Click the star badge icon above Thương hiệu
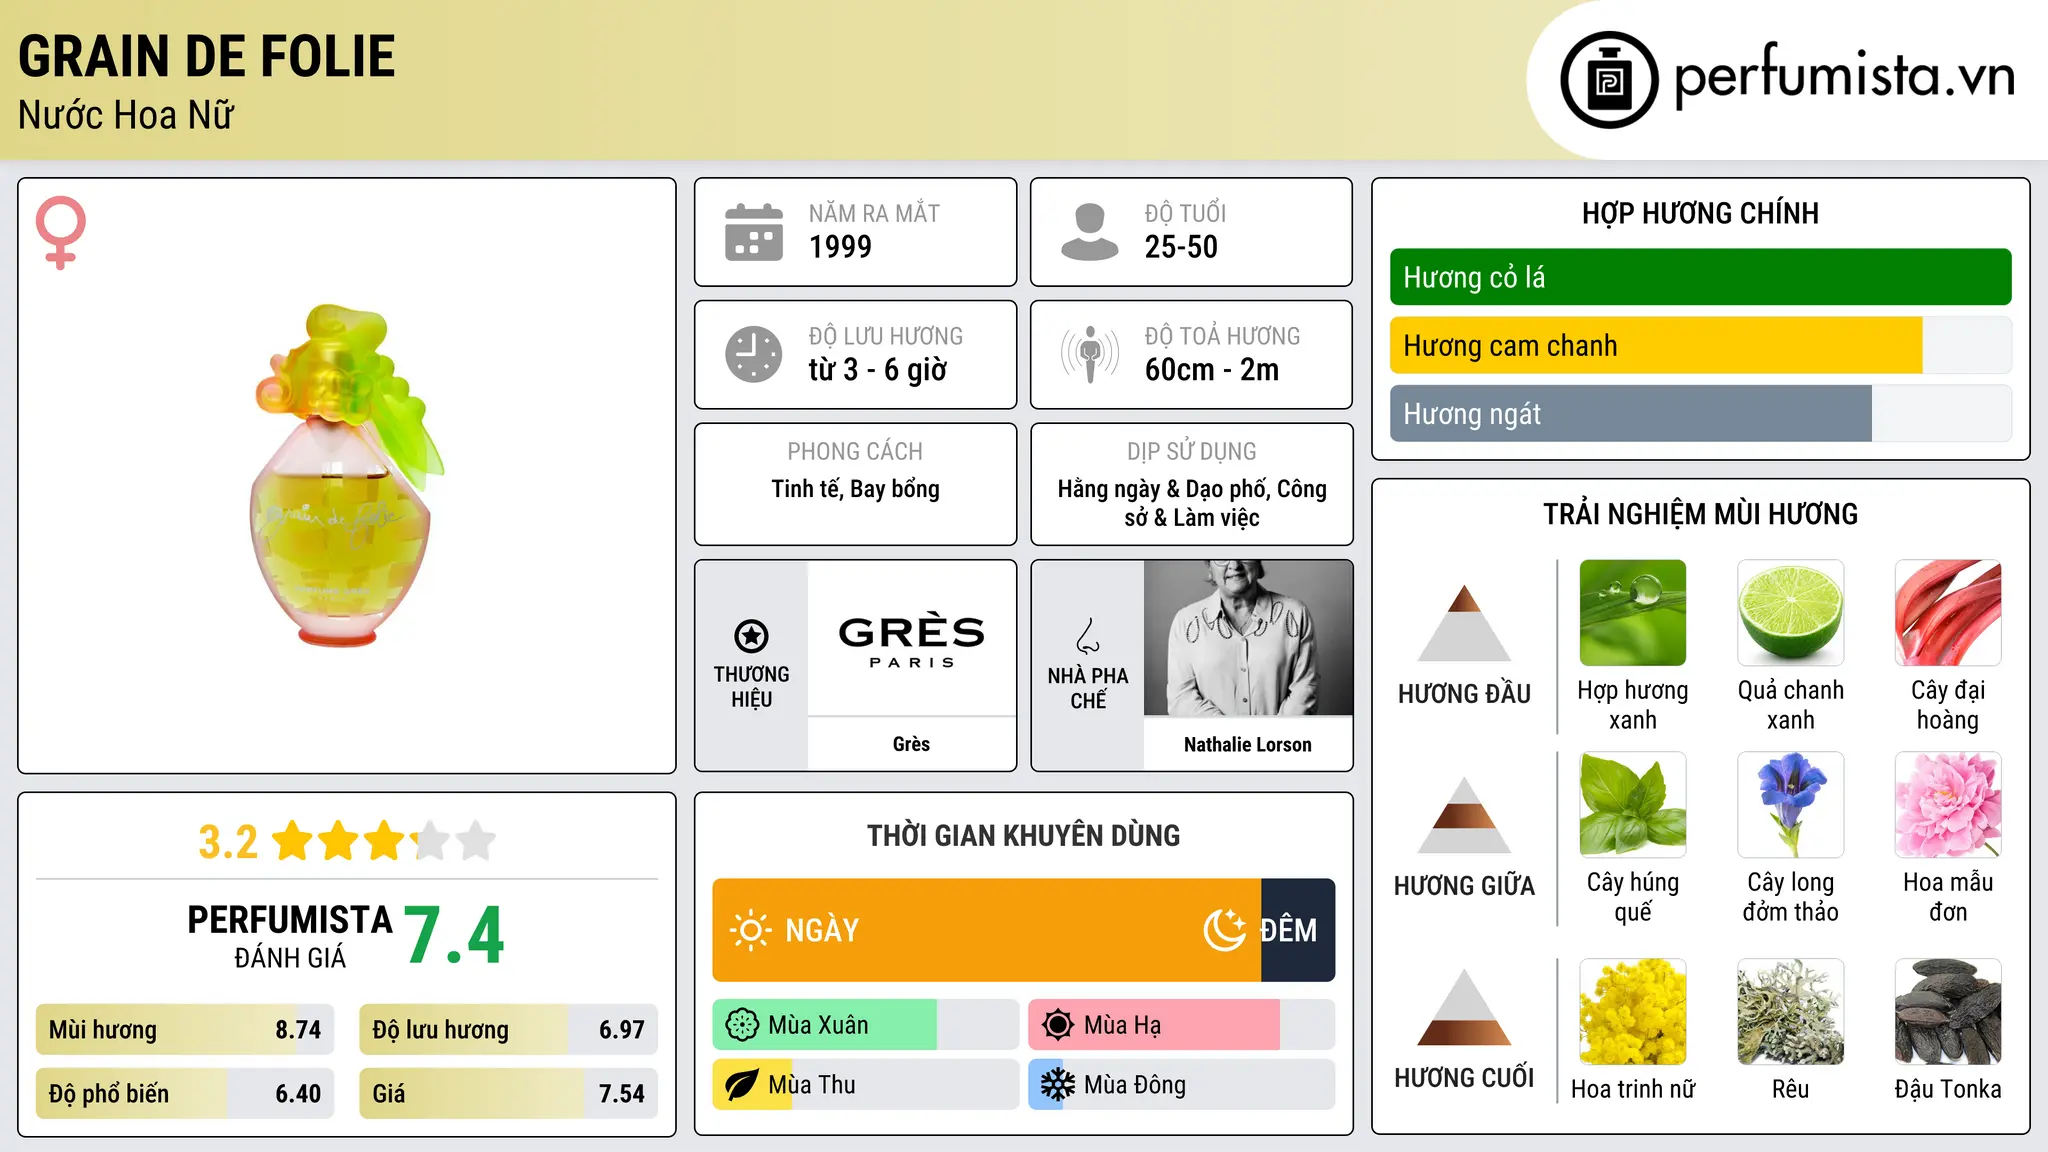This screenshot has height=1152, width=2048. pyautogui.click(x=751, y=635)
